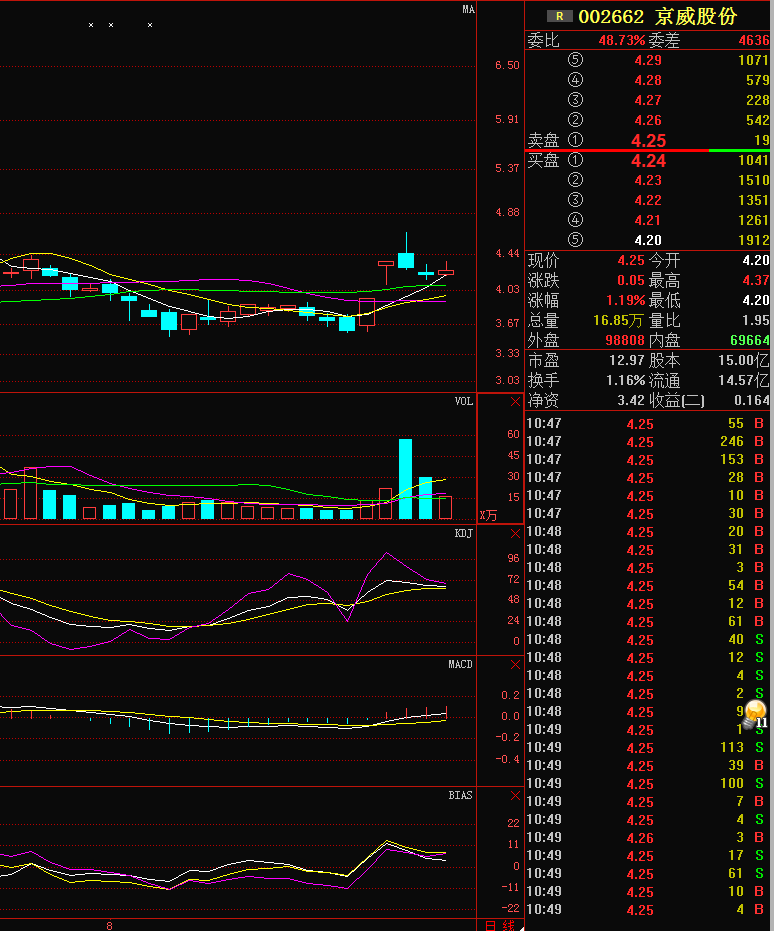Image resolution: width=774 pixels, height=931 pixels.
Task: Select sell level 5 price 4.29
Action: pos(648,61)
